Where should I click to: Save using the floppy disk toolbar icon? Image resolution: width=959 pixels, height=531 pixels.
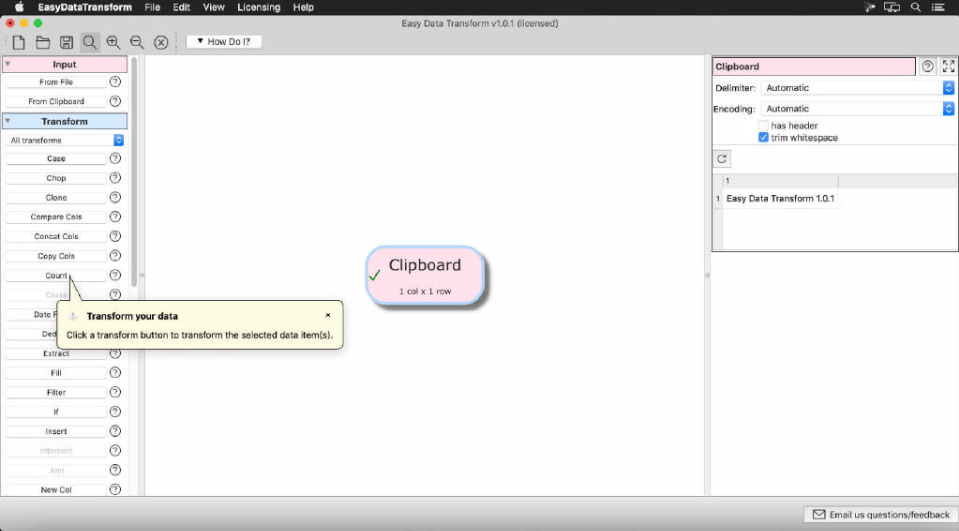point(66,42)
